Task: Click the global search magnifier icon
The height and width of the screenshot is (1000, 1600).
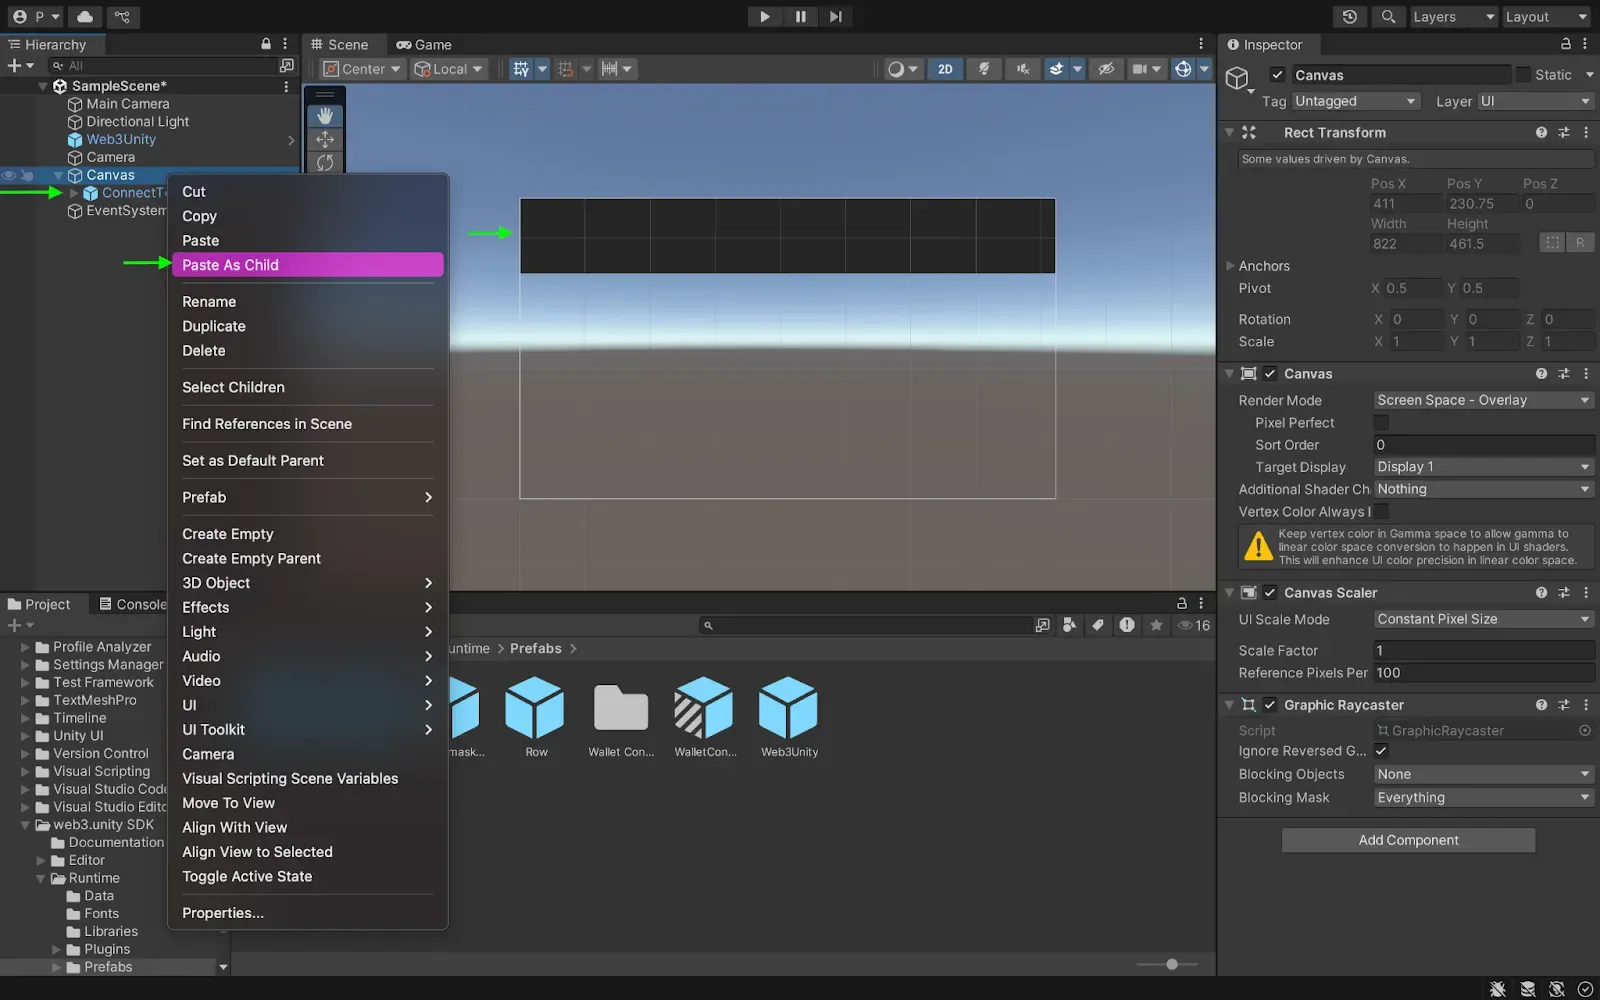Action: [1389, 17]
